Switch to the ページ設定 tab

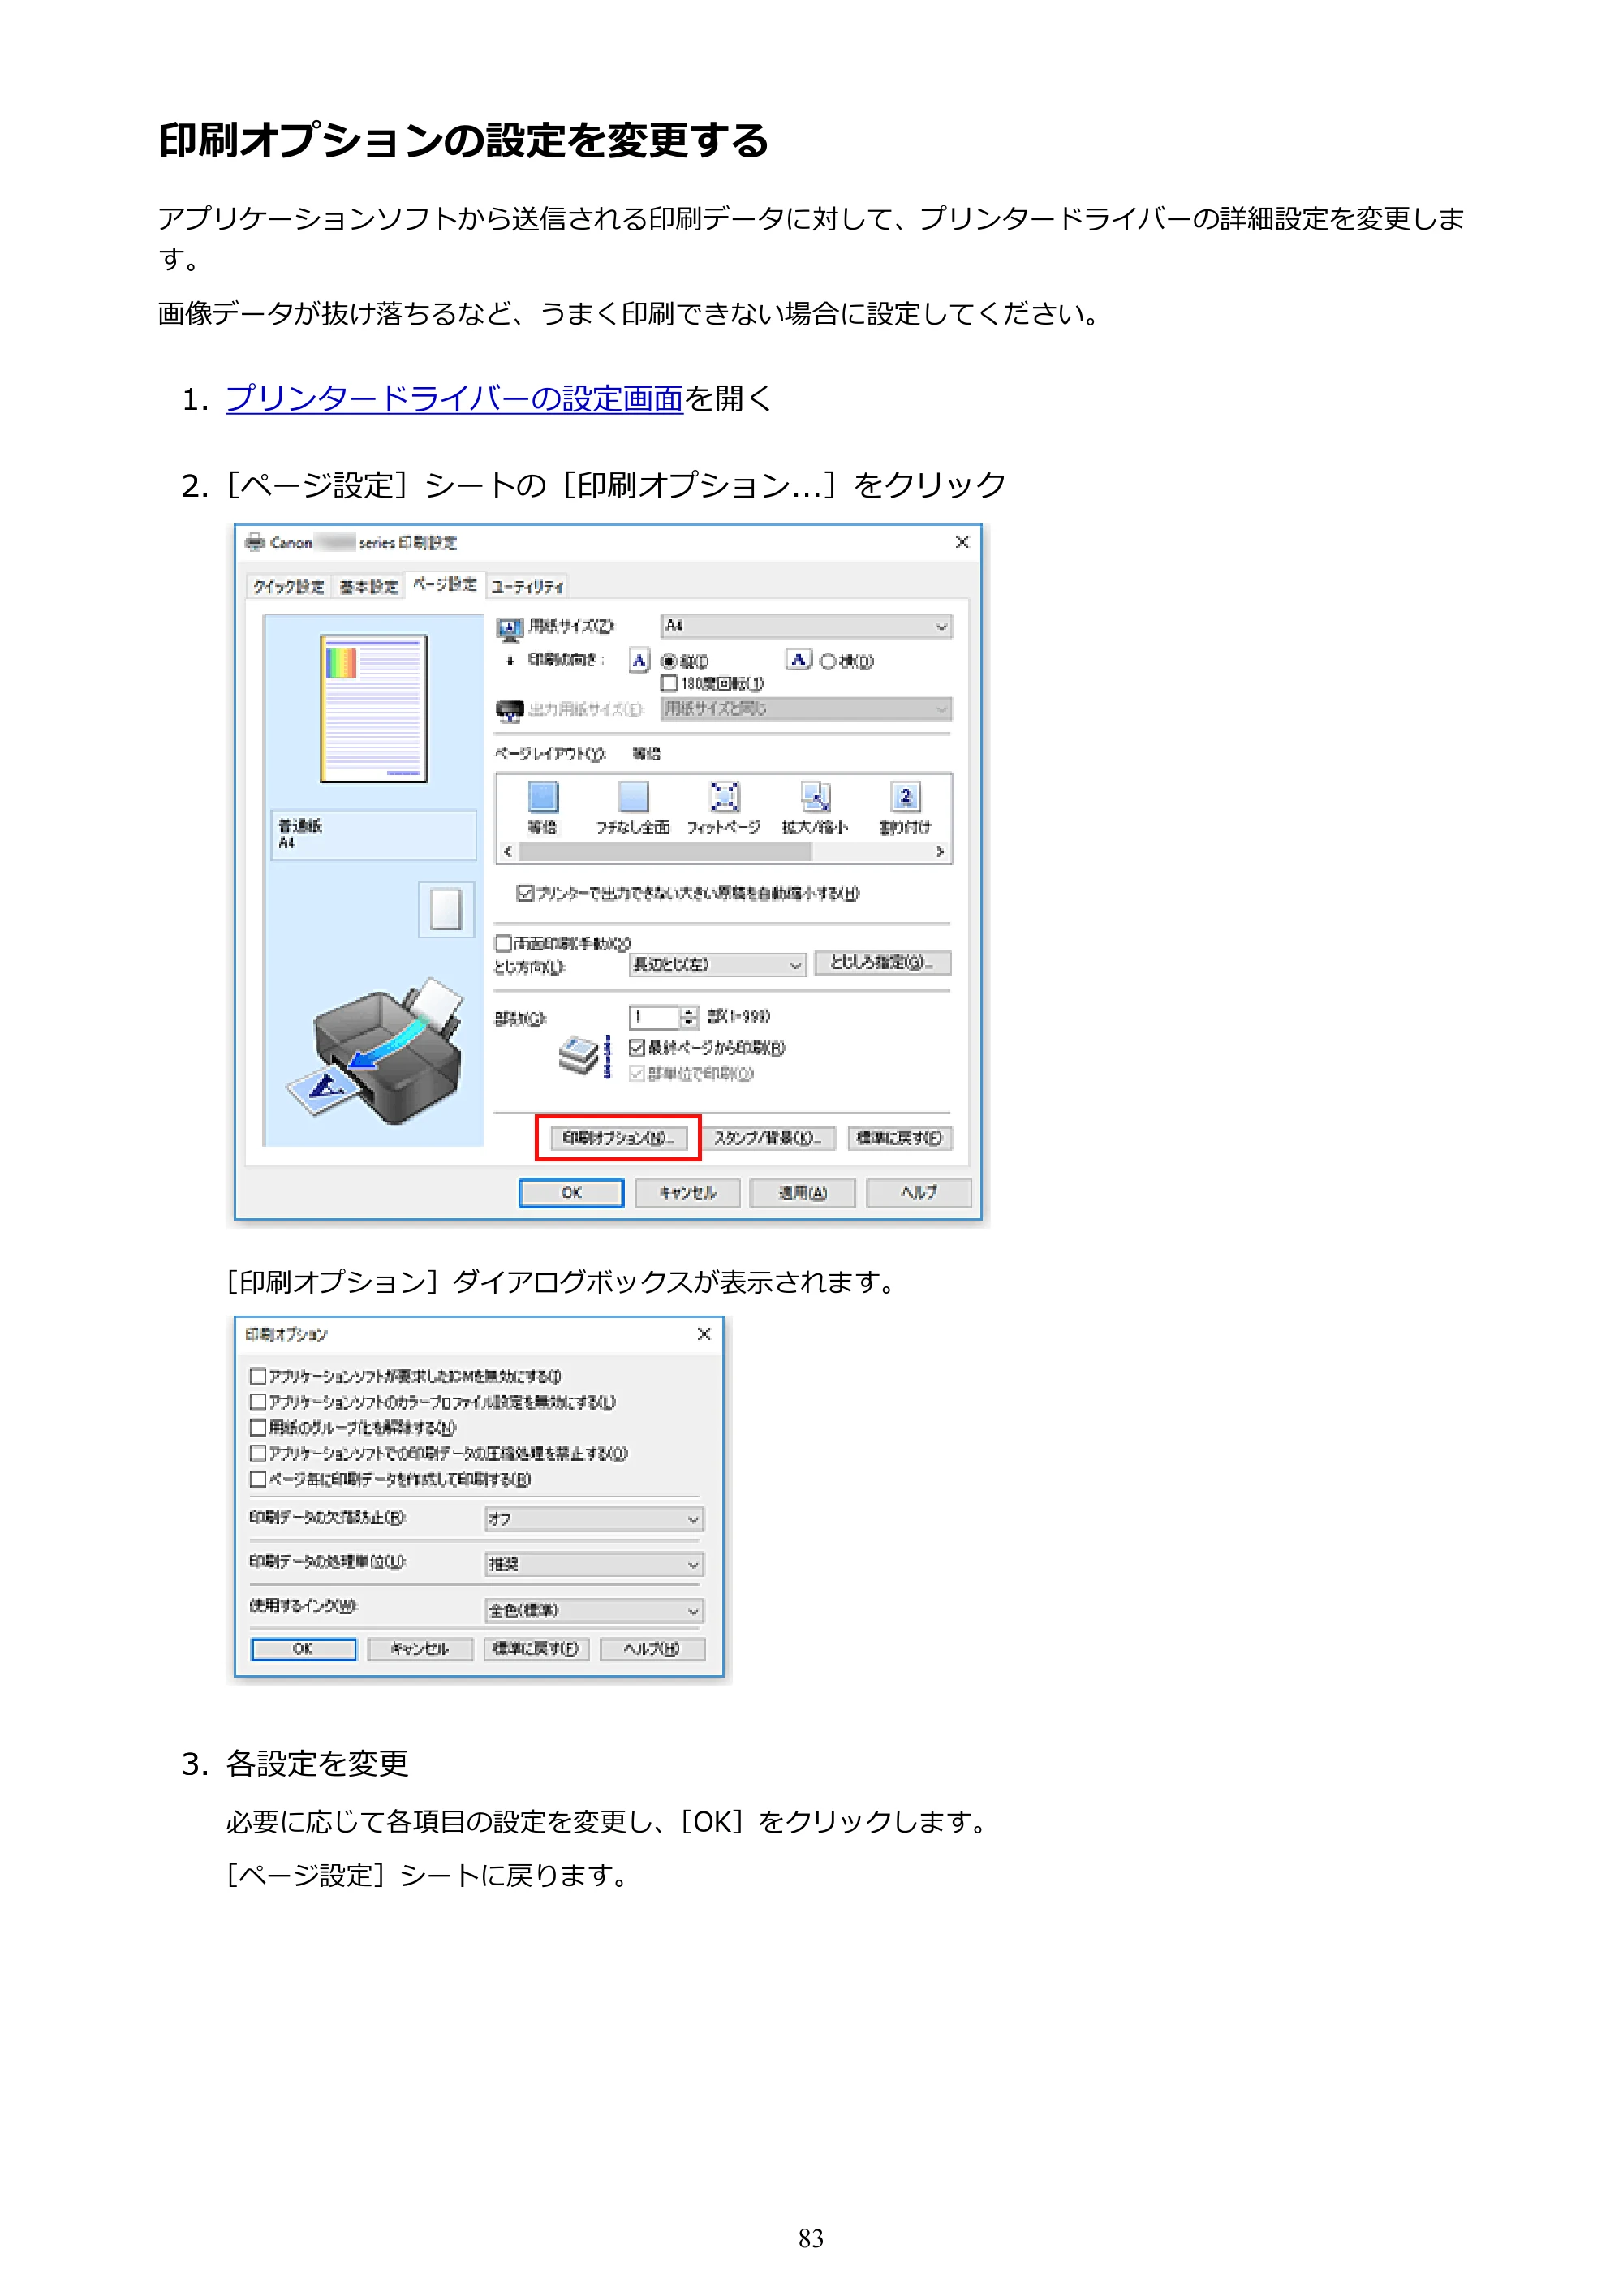445,584
